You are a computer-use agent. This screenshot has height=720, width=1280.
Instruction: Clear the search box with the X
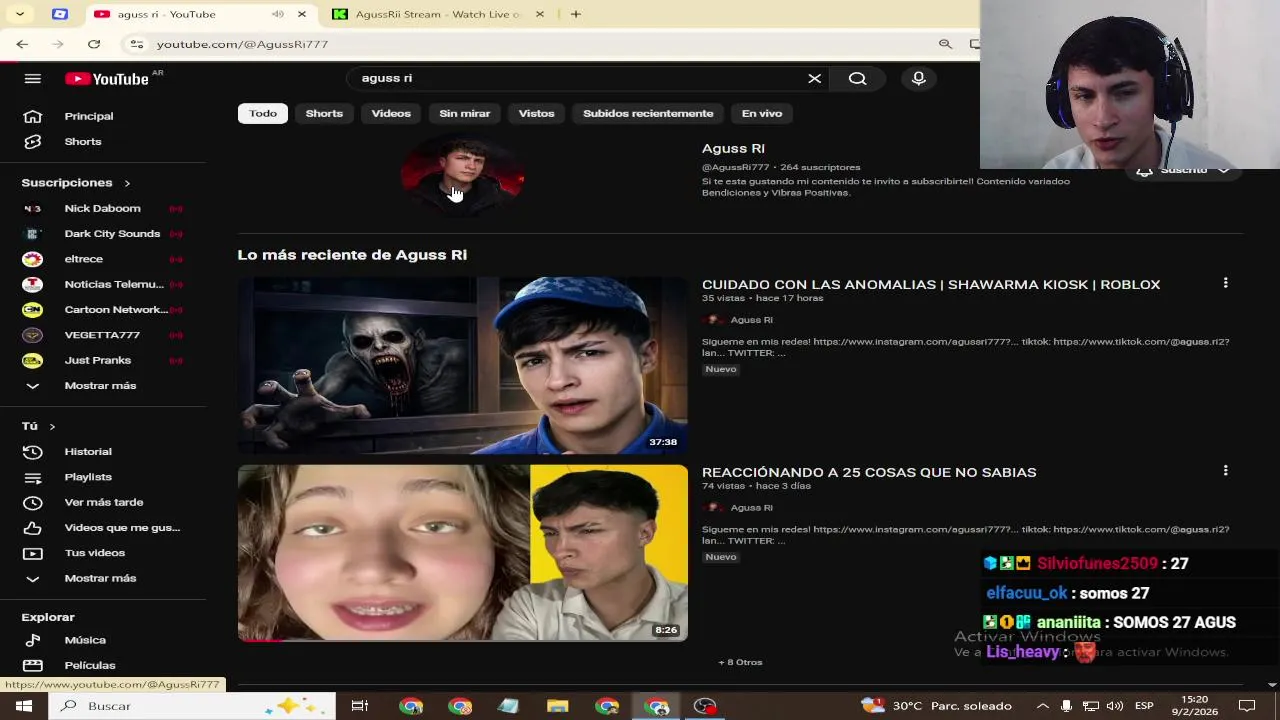(815, 78)
